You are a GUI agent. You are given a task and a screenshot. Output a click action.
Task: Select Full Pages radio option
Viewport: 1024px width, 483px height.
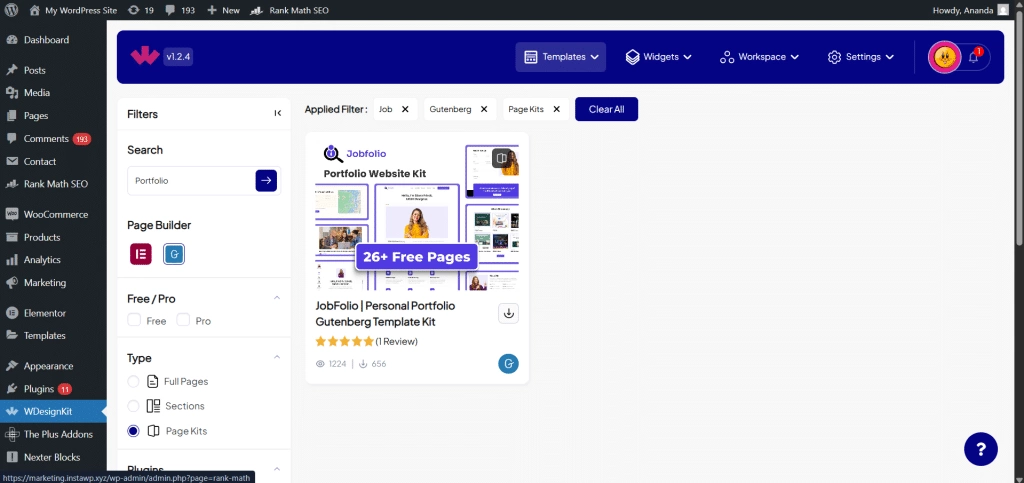point(133,381)
